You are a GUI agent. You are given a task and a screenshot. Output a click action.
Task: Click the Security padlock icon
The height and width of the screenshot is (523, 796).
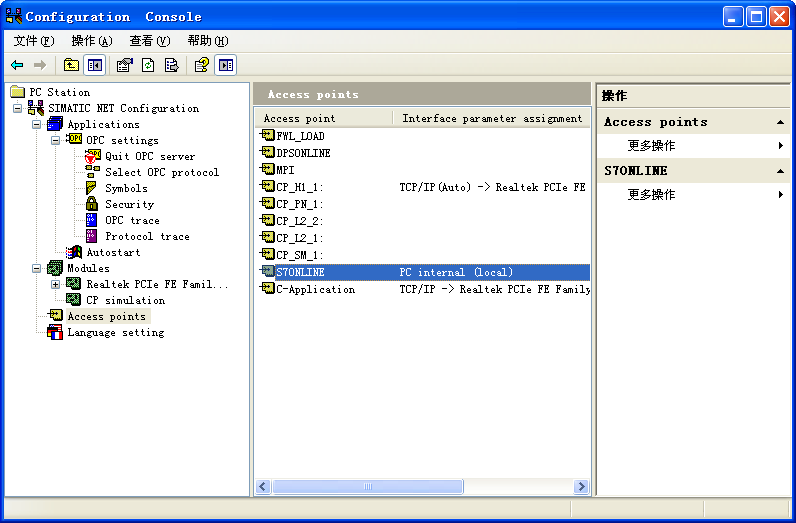coord(92,204)
